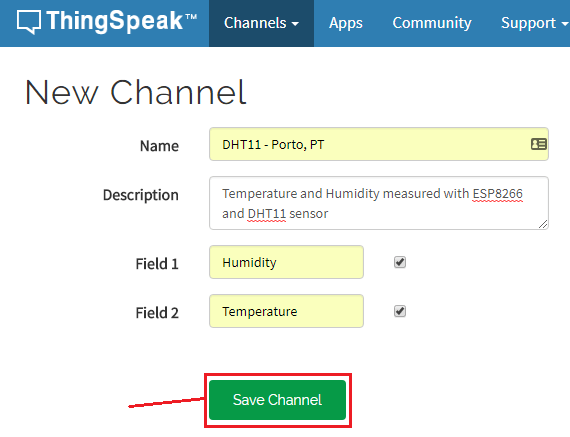This screenshot has height=437, width=570.
Task: Click the Field 1 label
Action: 157,264
